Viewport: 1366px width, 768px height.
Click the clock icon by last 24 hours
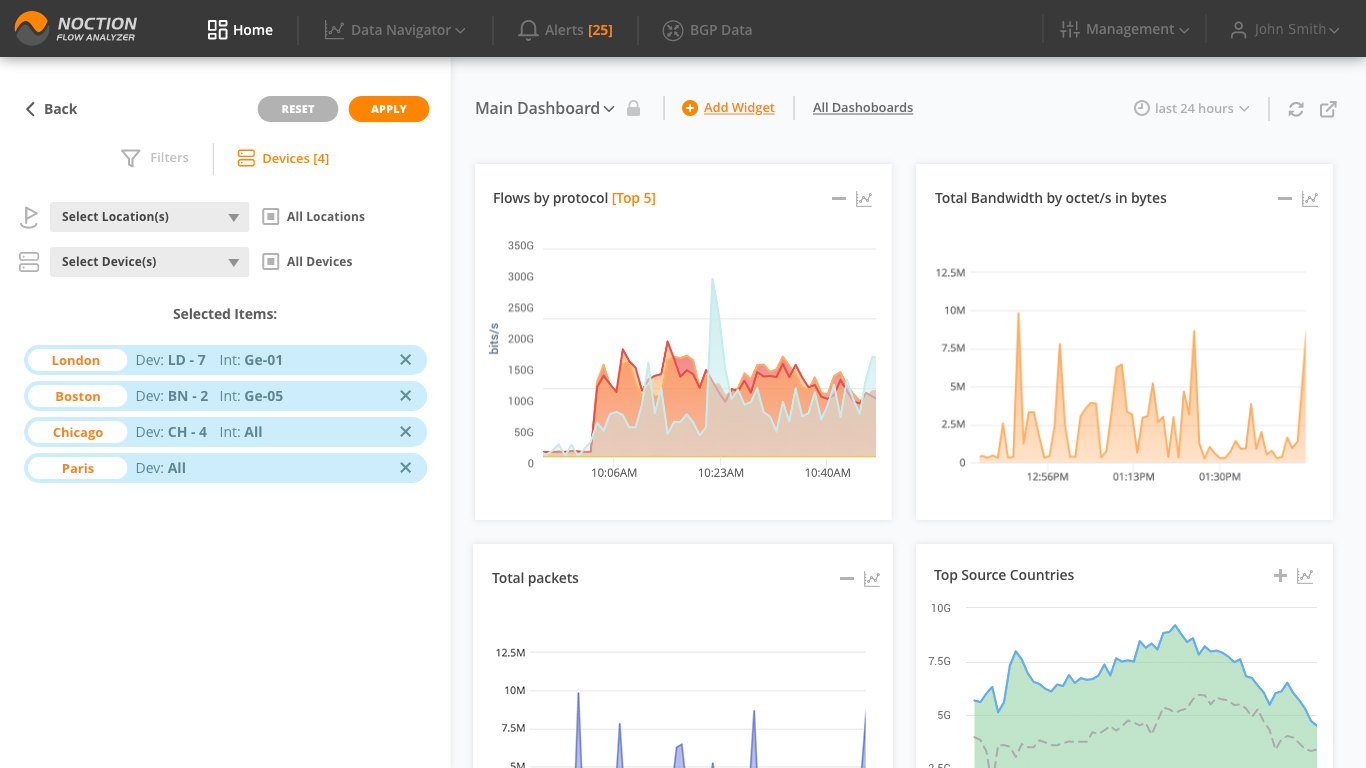pos(1142,108)
